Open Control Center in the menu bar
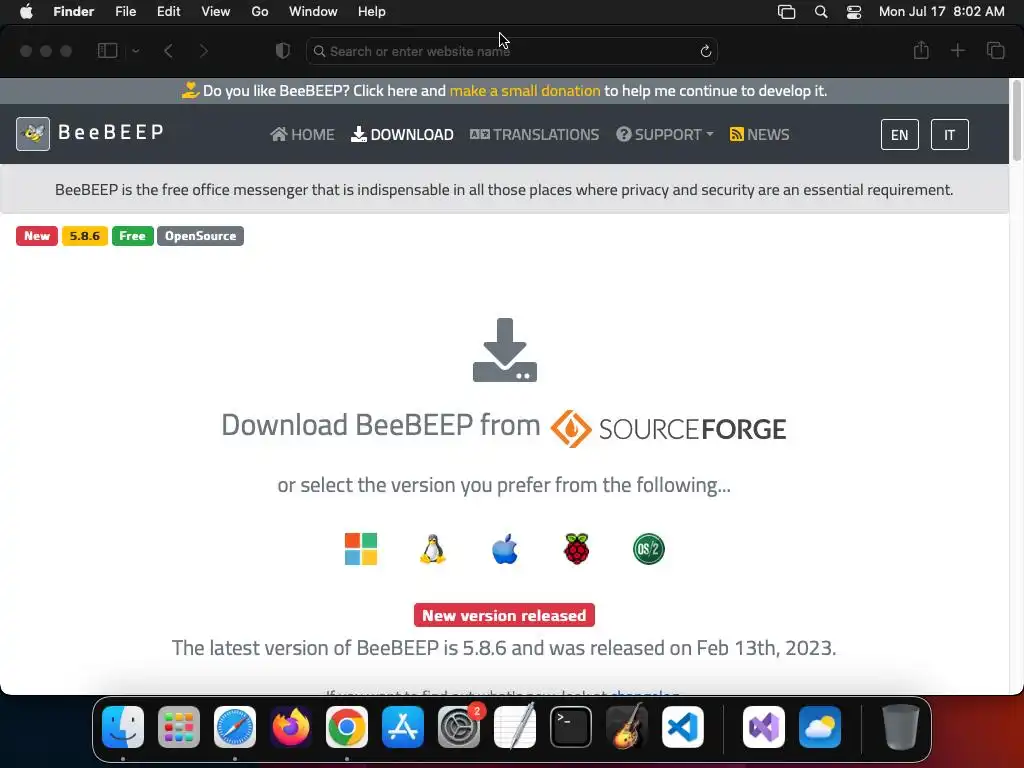Image resolution: width=1024 pixels, height=768 pixels. pyautogui.click(x=854, y=12)
